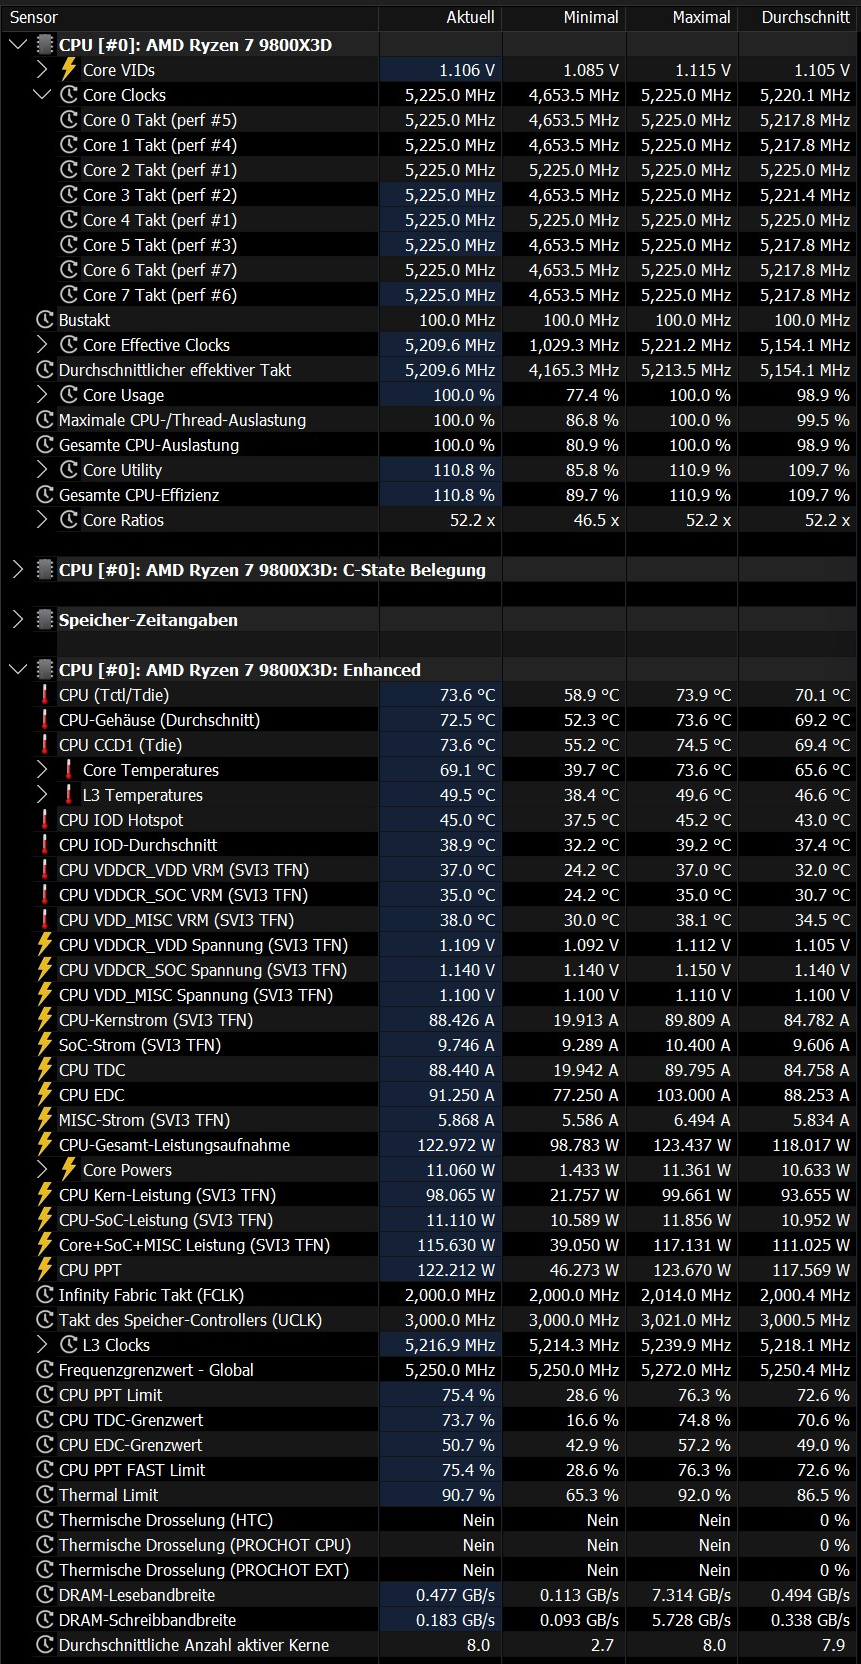This screenshot has height=1664, width=861.
Task: Click the clock icon beside Core 4 Takt
Action: click(x=69, y=220)
